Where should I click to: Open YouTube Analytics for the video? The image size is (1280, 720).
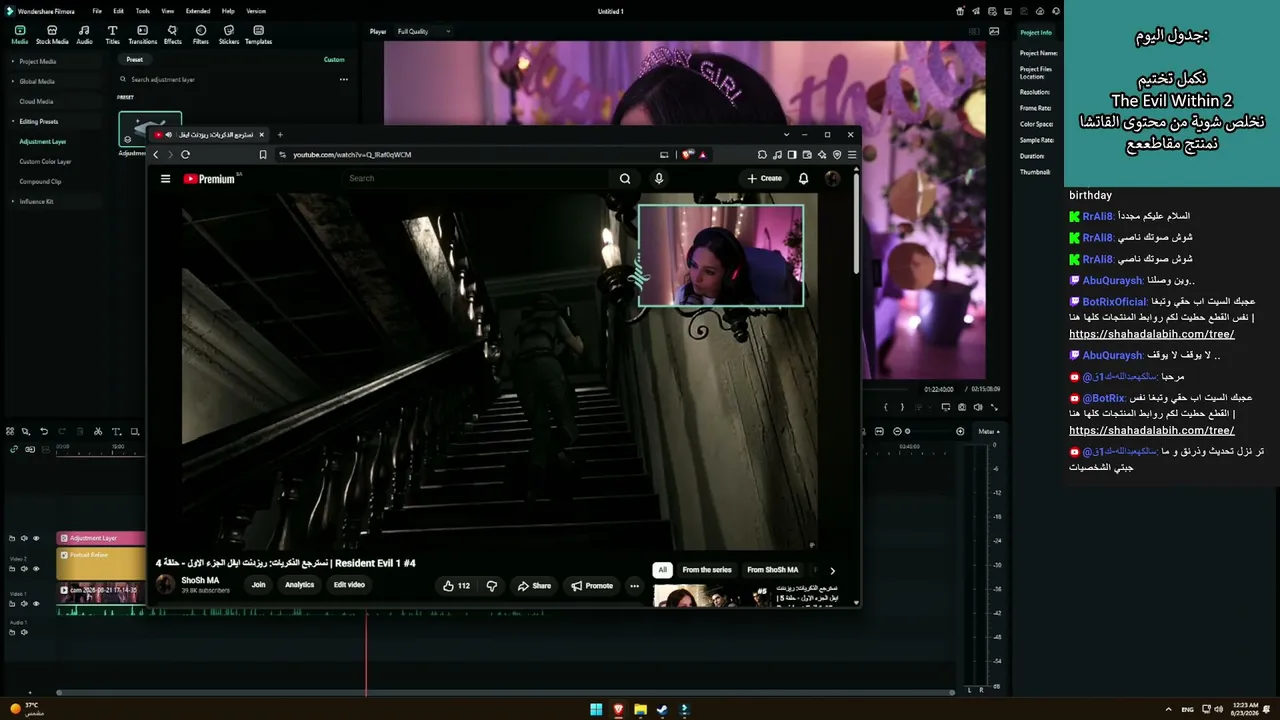(x=299, y=585)
